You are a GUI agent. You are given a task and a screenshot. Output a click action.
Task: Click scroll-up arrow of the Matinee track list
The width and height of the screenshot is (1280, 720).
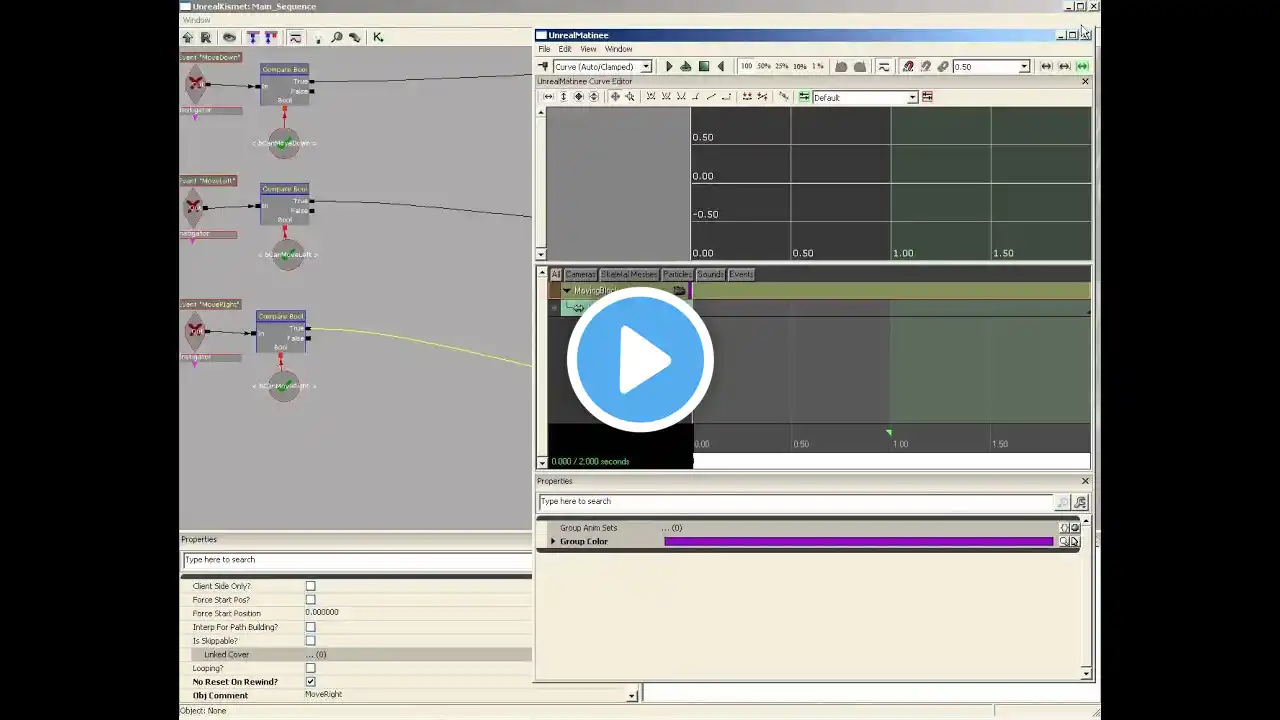(x=542, y=273)
